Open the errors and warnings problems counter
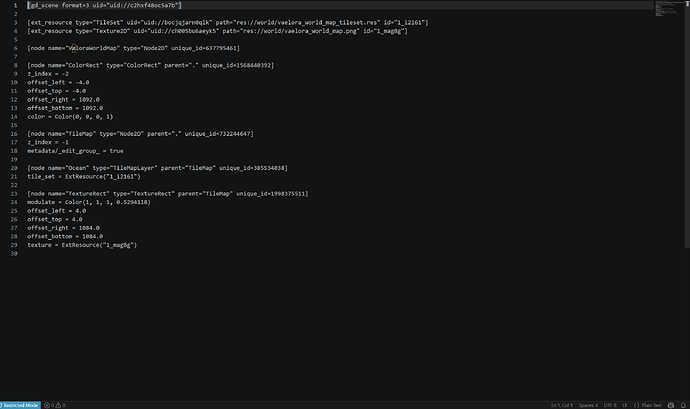 click(55, 405)
